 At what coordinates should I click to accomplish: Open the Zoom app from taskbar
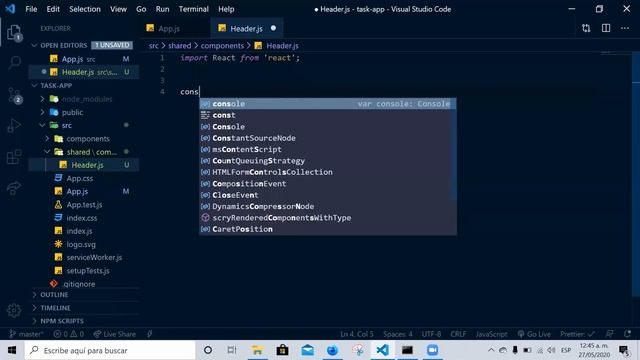click(432, 350)
